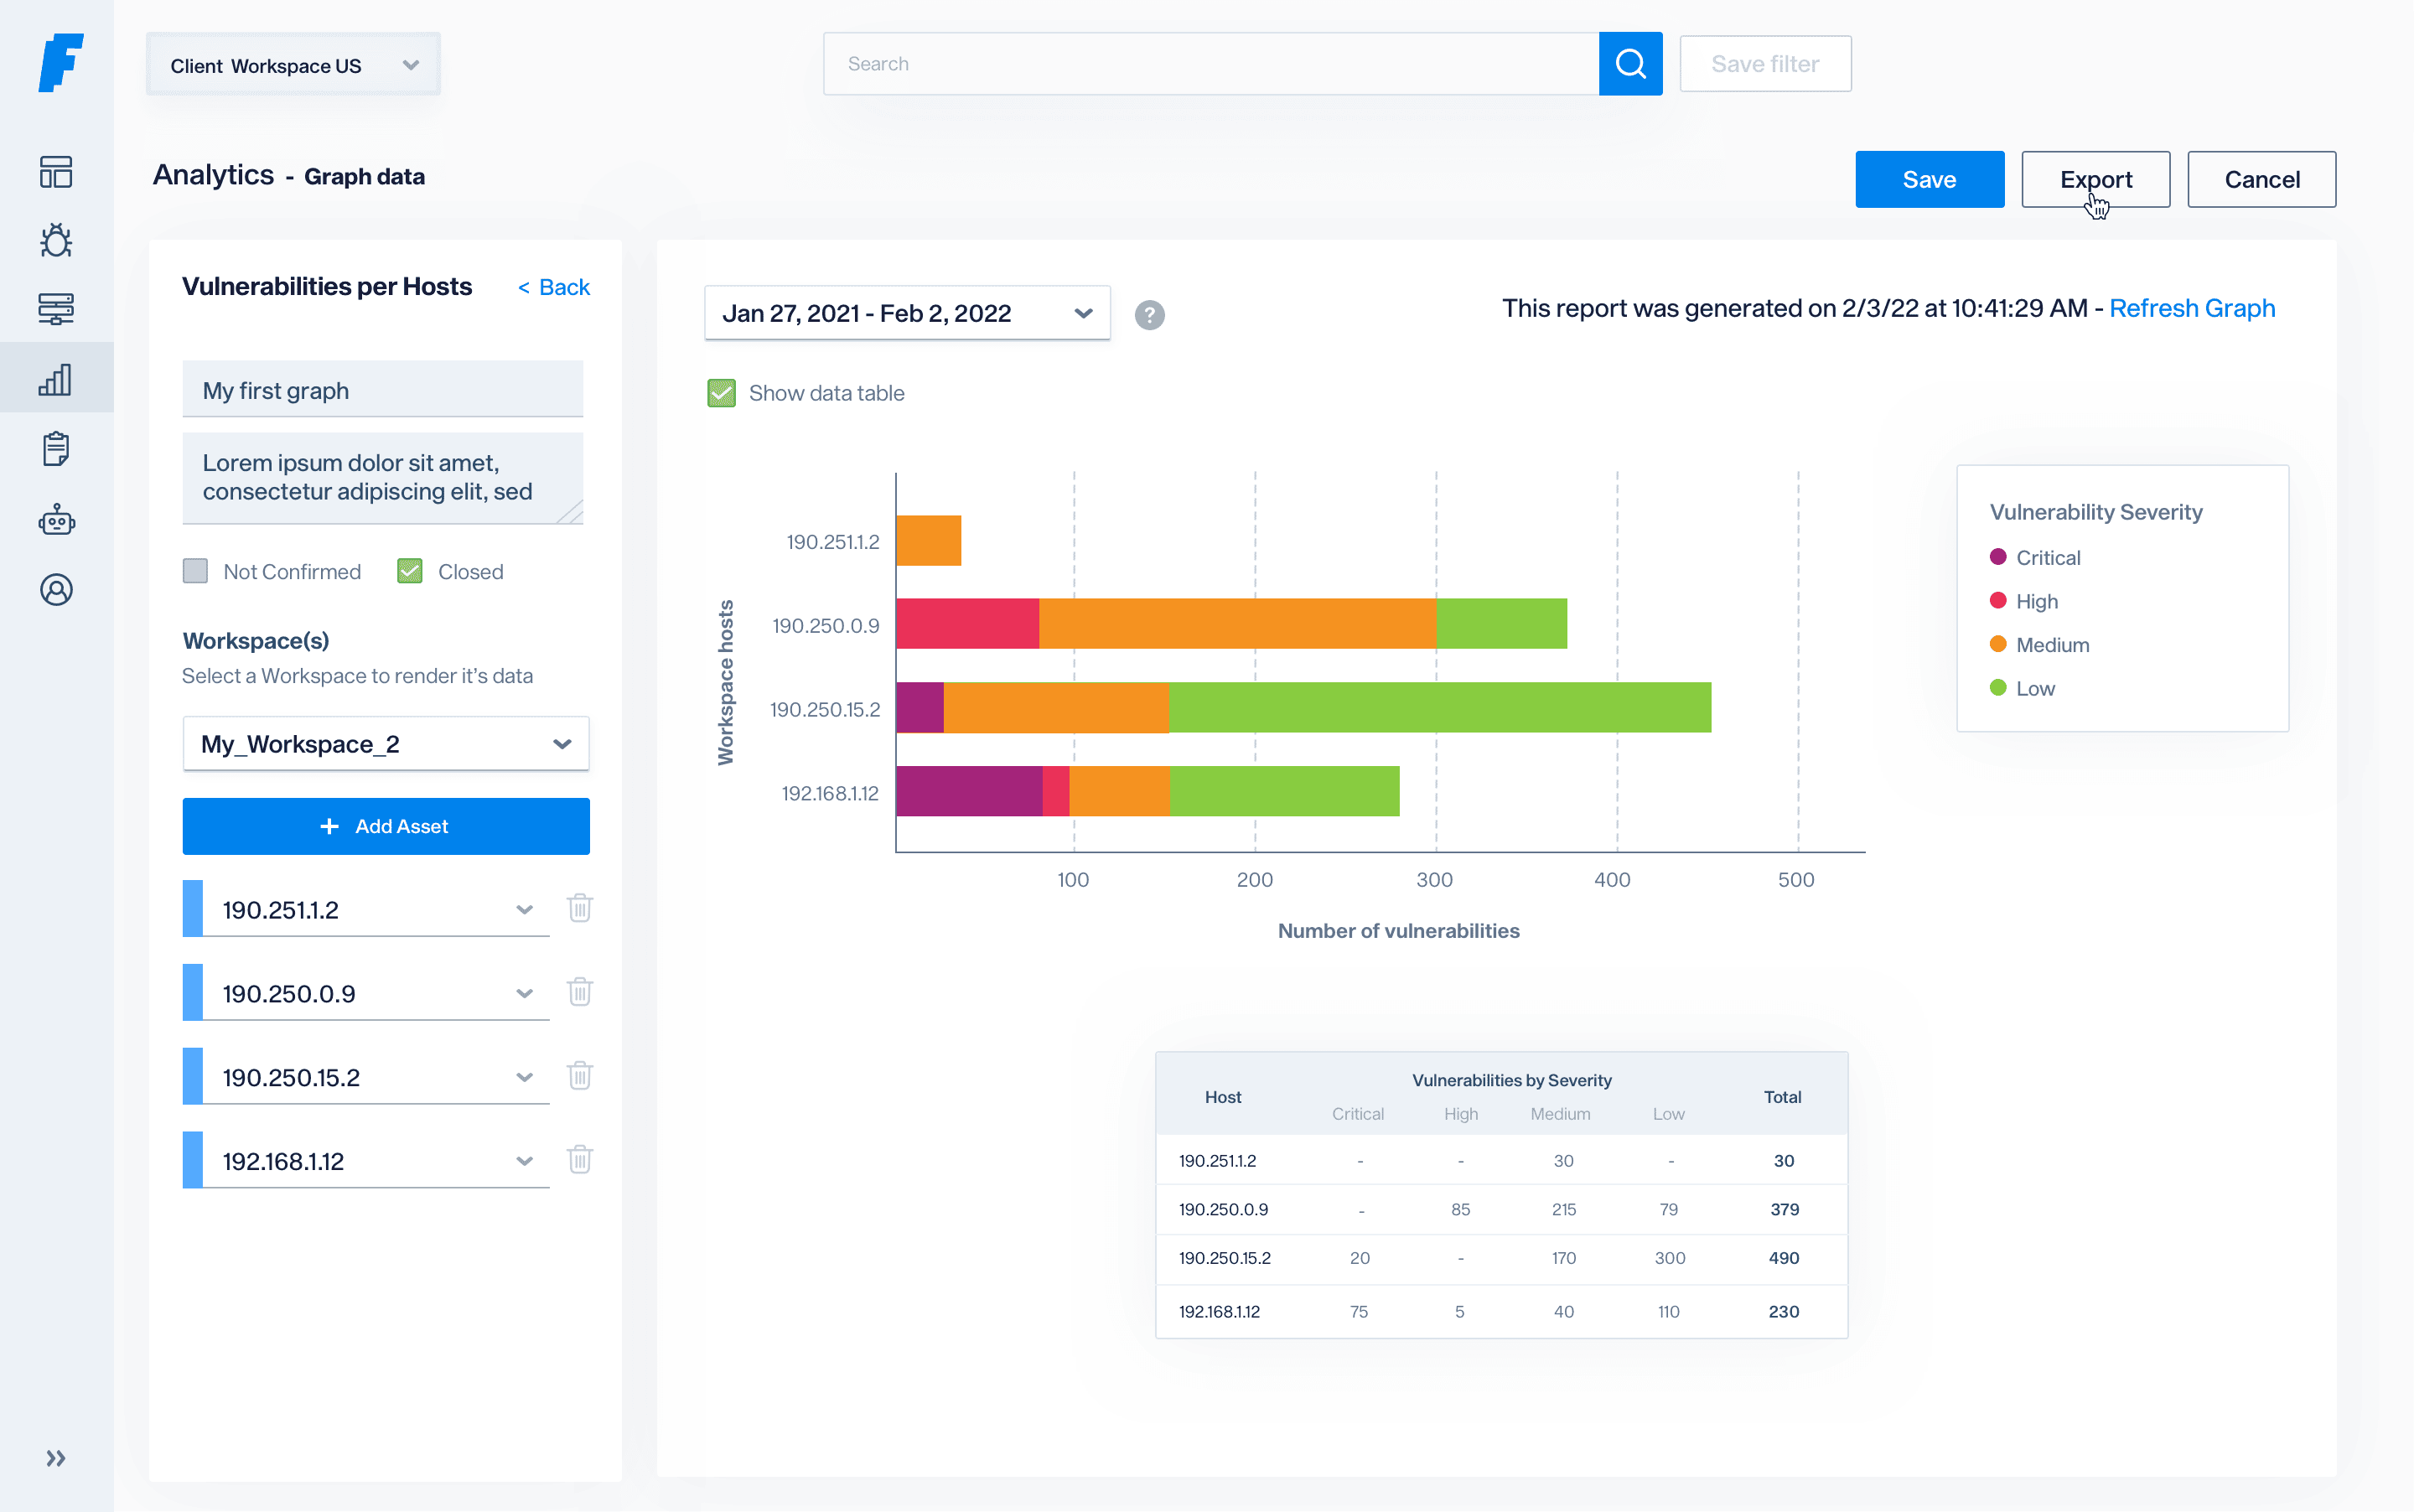The height and width of the screenshot is (1512, 2414).
Task: Open the reports clipboard icon in sidebar
Action: tap(56, 449)
